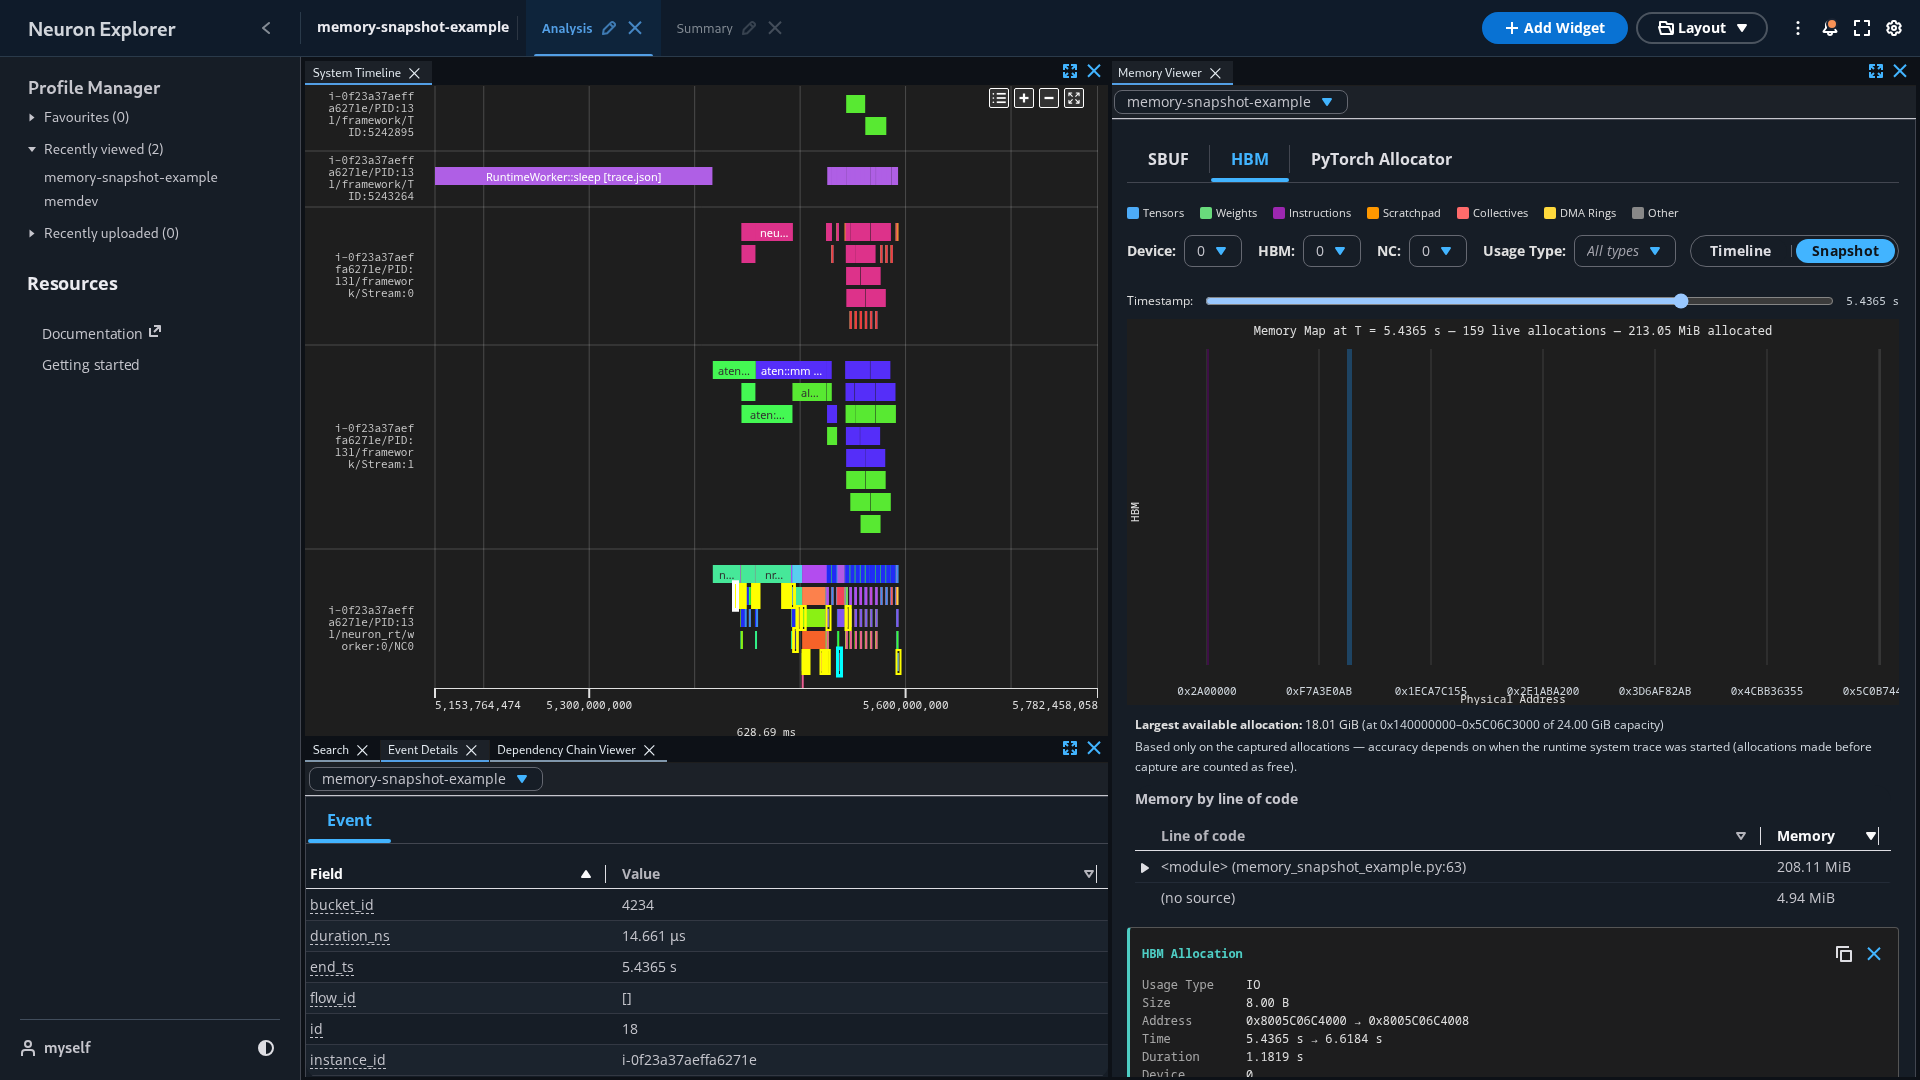1920x1080 pixels.
Task: Open the Getting started link
Action: click(90, 365)
